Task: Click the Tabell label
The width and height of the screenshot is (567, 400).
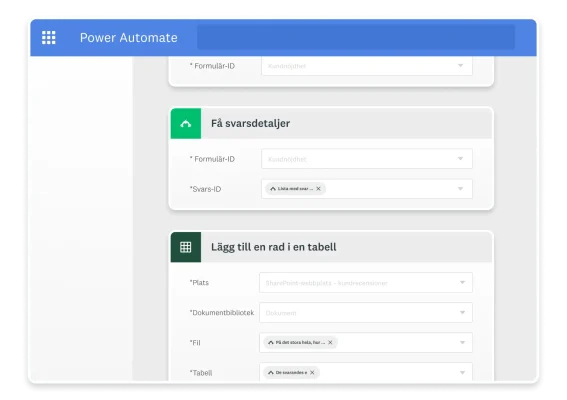Action: [x=201, y=373]
